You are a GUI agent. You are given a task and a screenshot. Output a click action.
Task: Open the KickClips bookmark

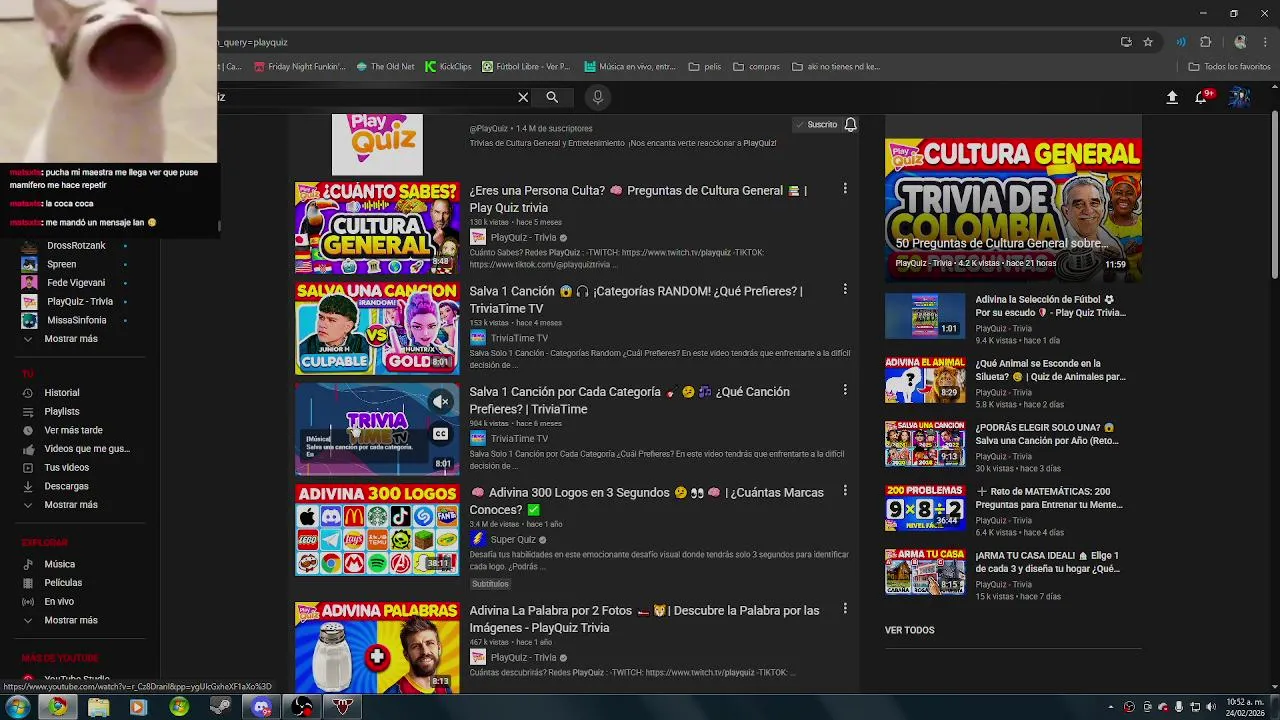(x=448, y=67)
